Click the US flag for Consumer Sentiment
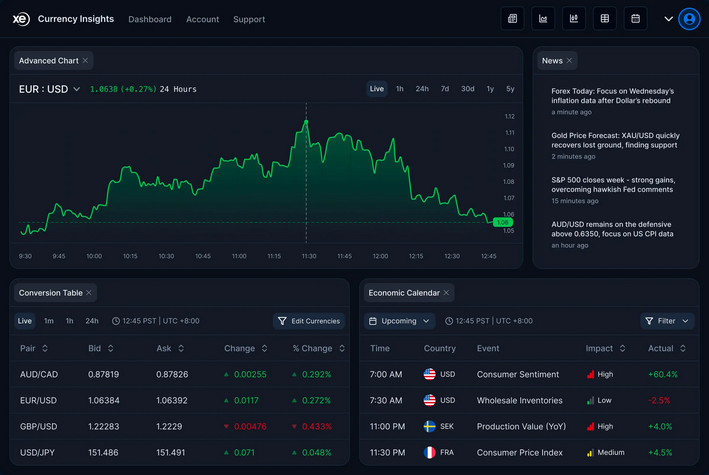 pyautogui.click(x=430, y=374)
